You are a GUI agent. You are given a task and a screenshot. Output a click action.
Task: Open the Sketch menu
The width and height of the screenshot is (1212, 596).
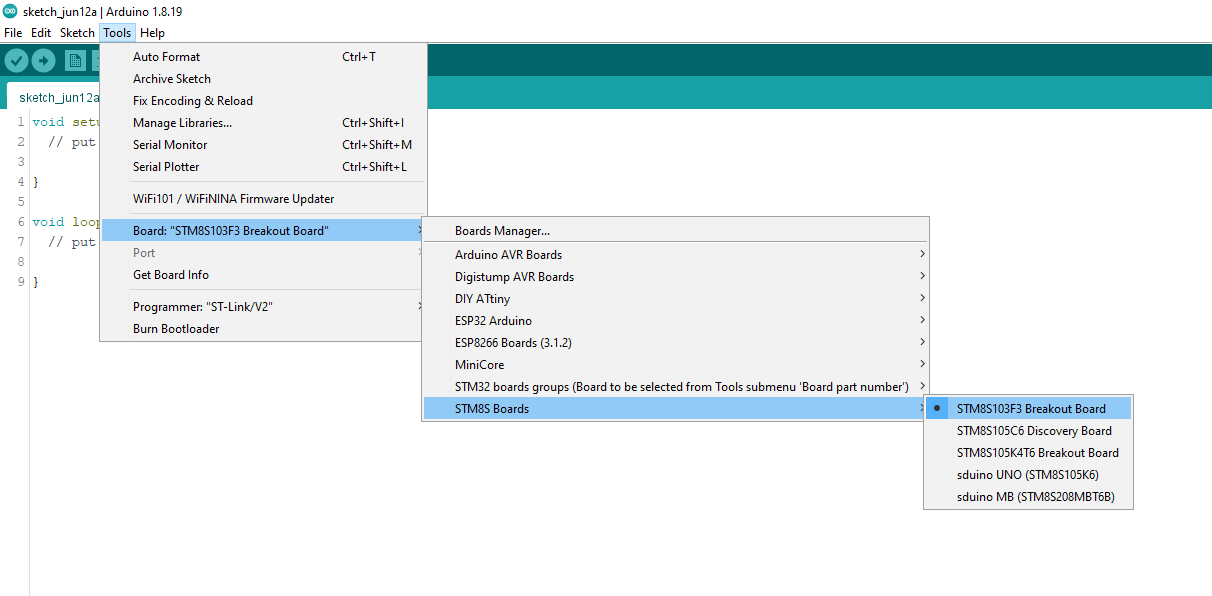77,33
